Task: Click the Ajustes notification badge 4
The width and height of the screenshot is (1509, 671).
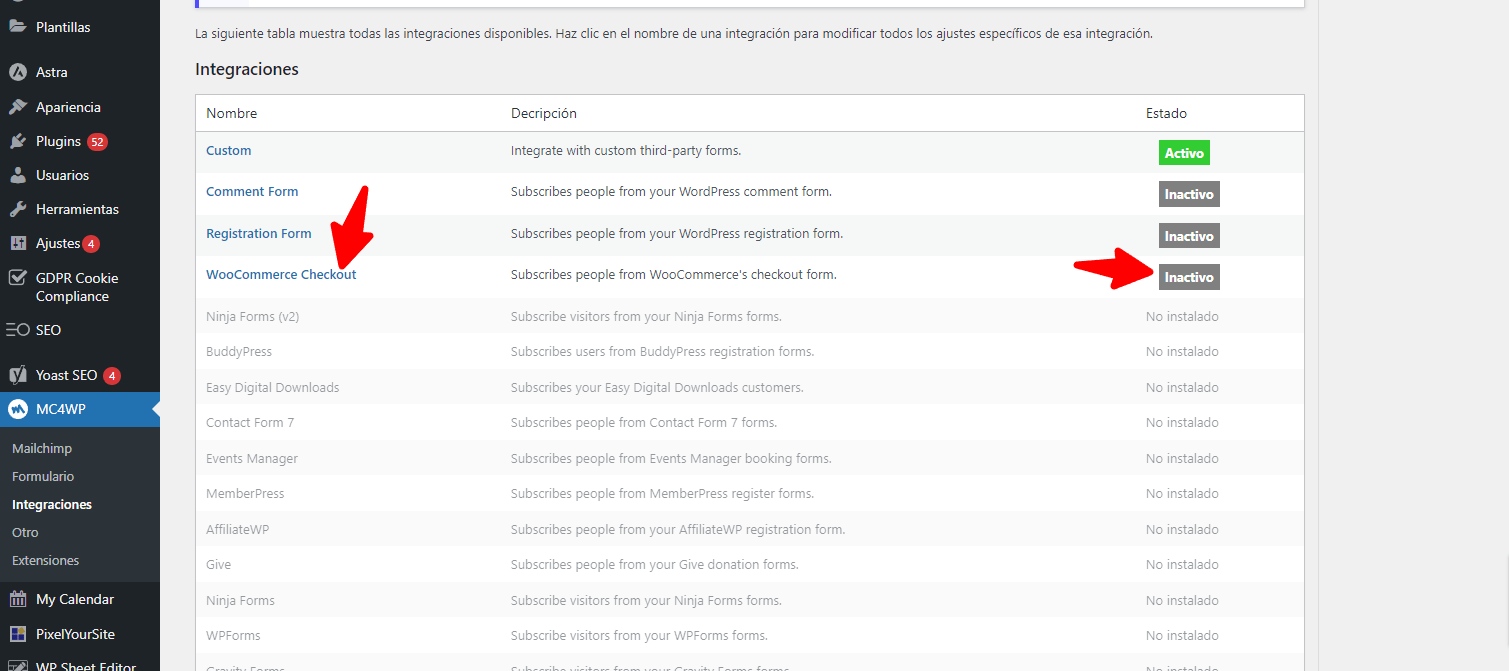Action: (x=91, y=244)
